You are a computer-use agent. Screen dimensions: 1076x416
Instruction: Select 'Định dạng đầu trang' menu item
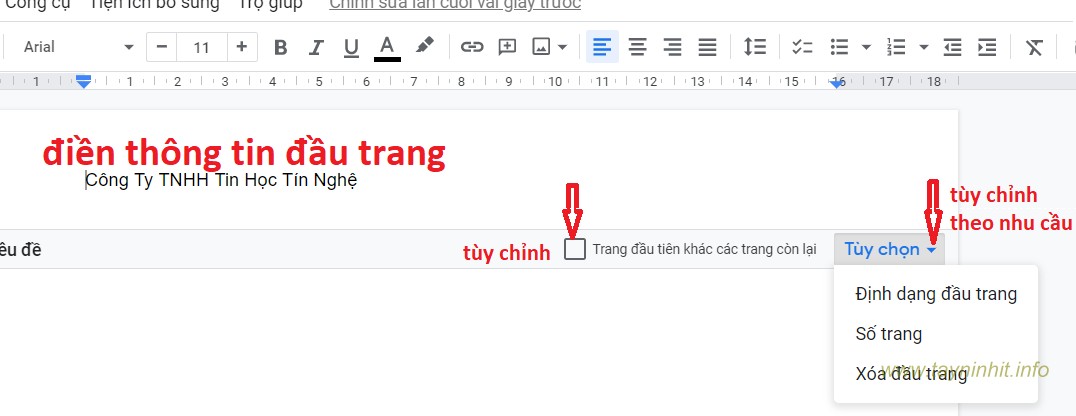(x=936, y=294)
